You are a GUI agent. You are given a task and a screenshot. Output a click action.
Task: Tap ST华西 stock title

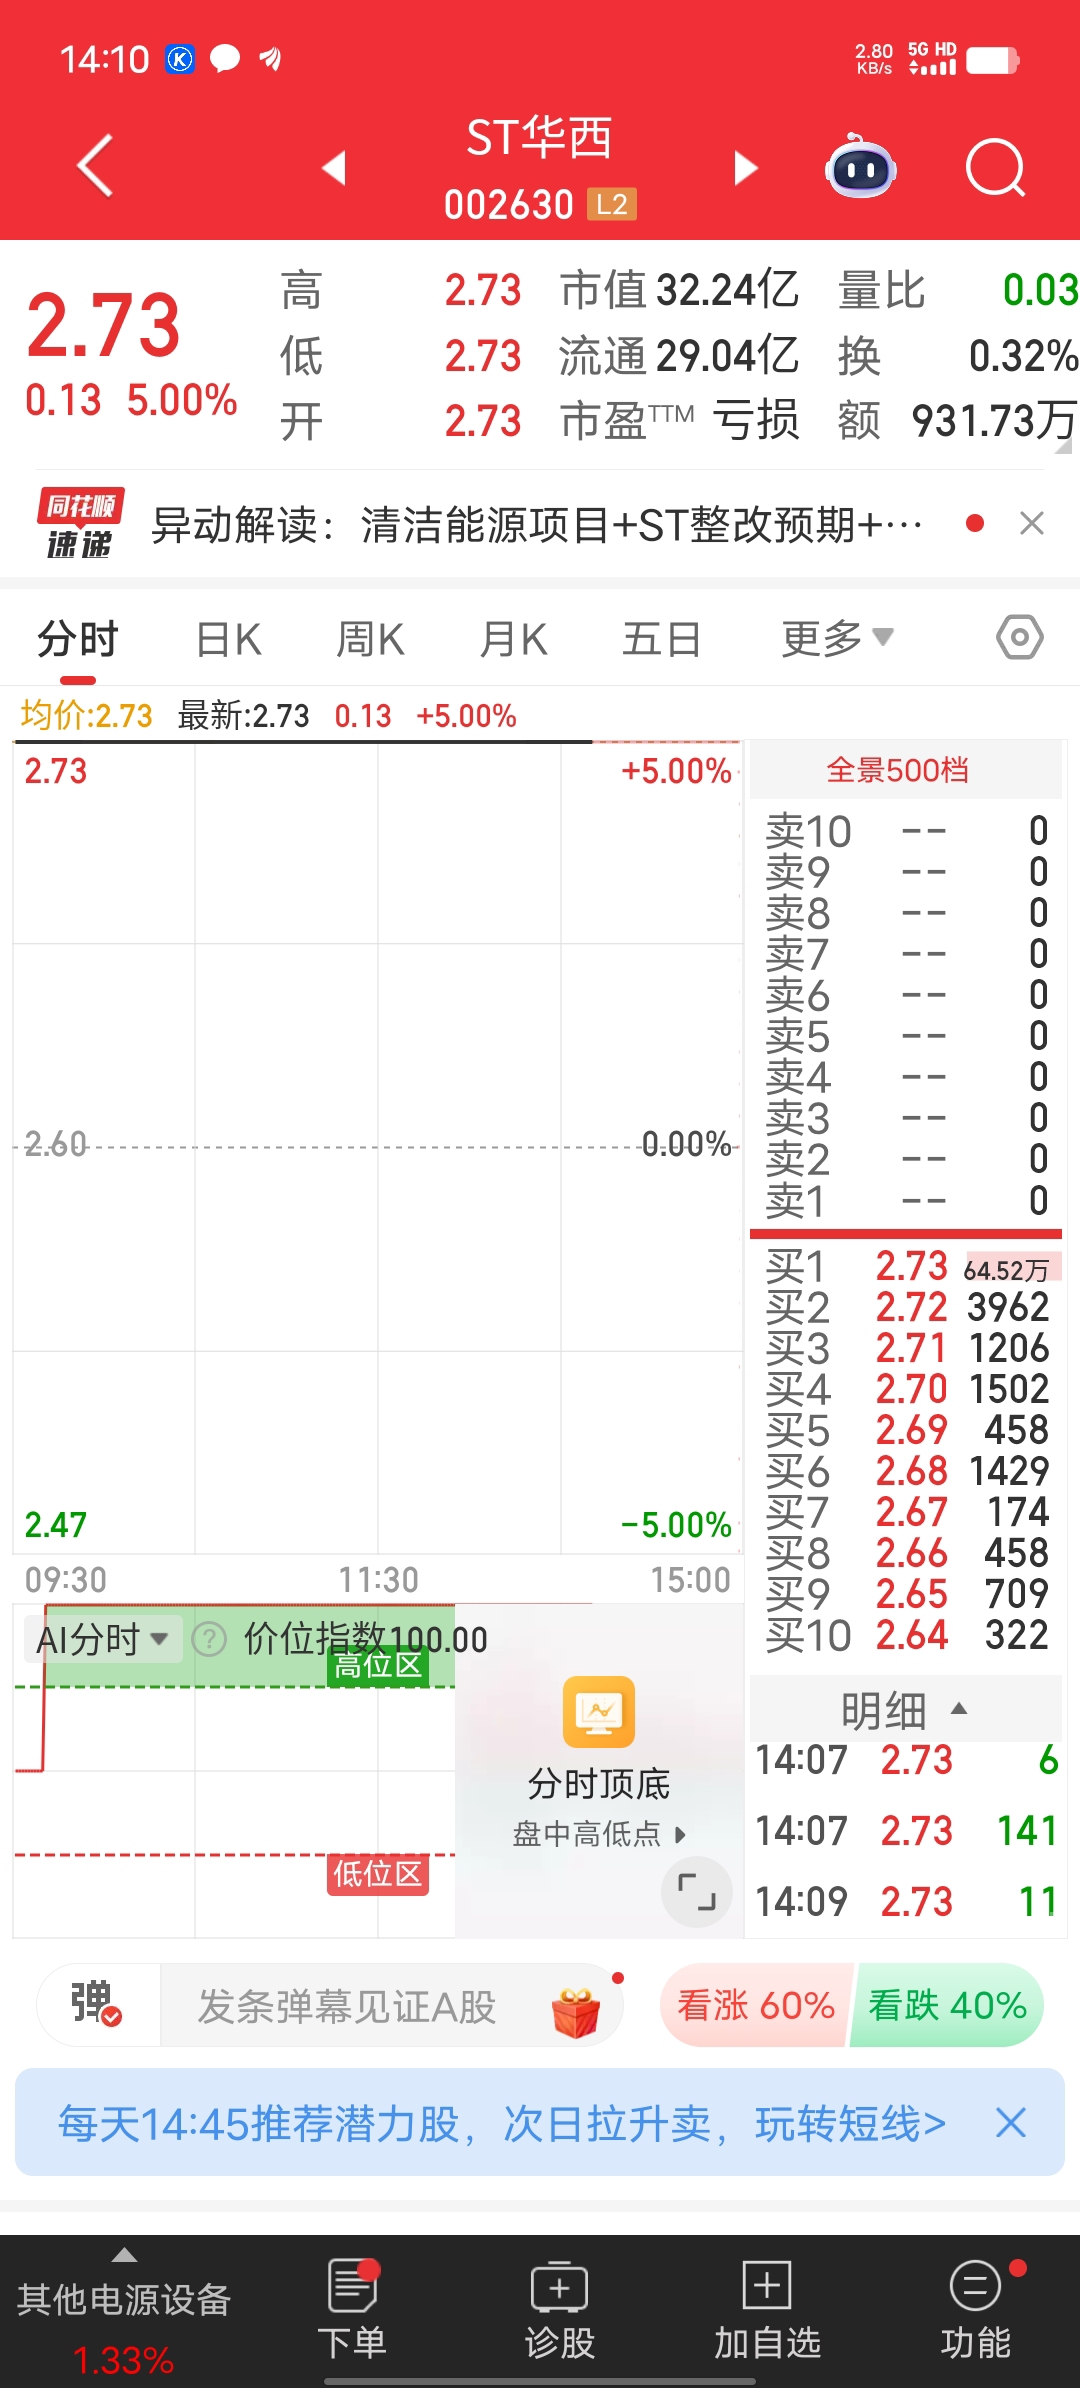(x=540, y=138)
